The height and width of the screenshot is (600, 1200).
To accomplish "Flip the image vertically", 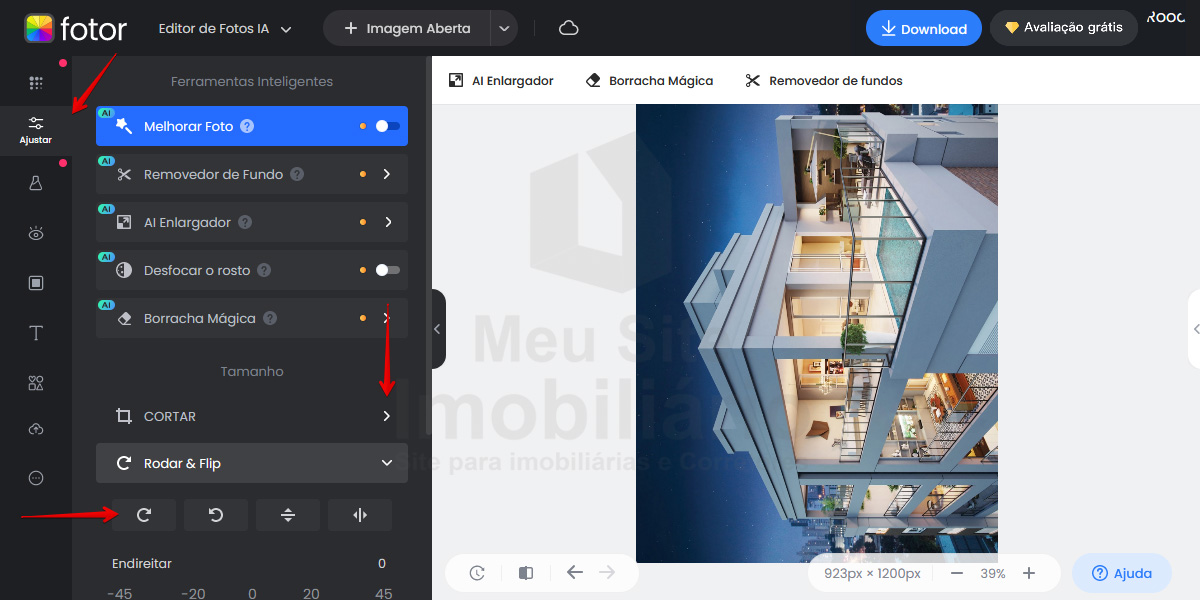I will pos(288,515).
